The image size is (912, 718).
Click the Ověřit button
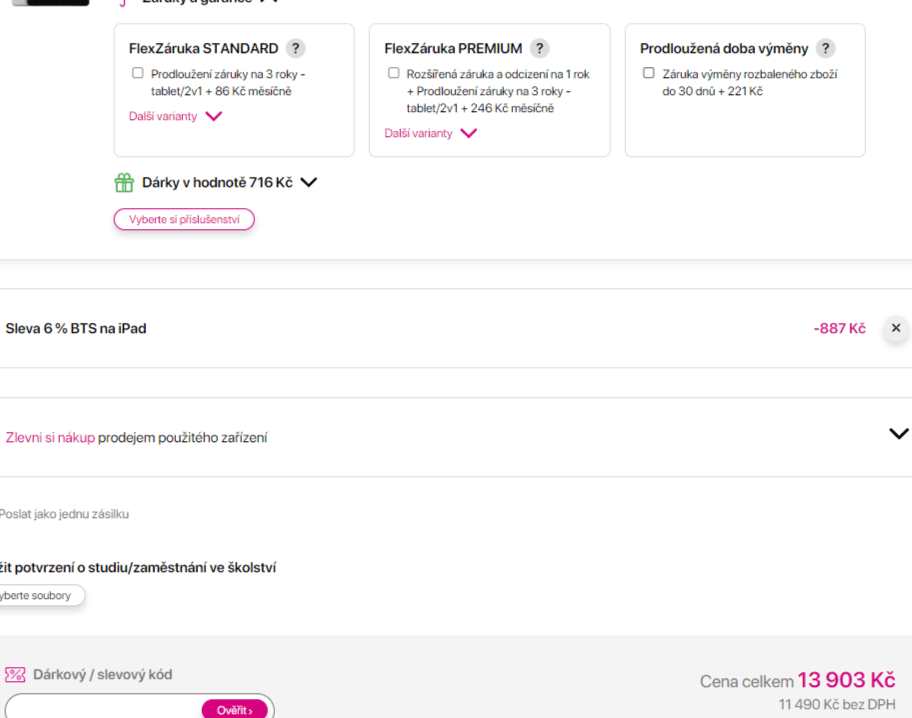[x=234, y=710]
